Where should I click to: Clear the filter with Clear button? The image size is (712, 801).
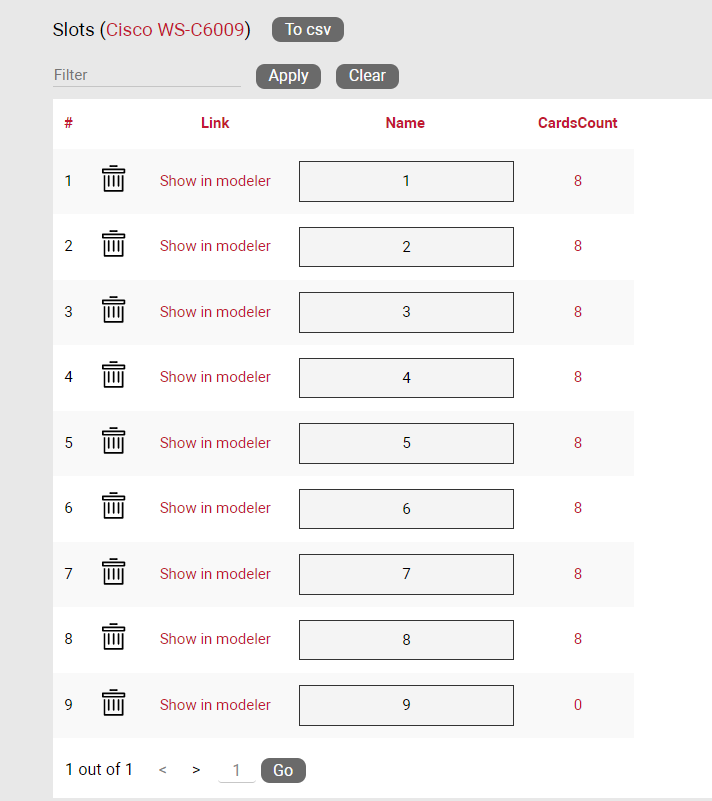(x=367, y=76)
